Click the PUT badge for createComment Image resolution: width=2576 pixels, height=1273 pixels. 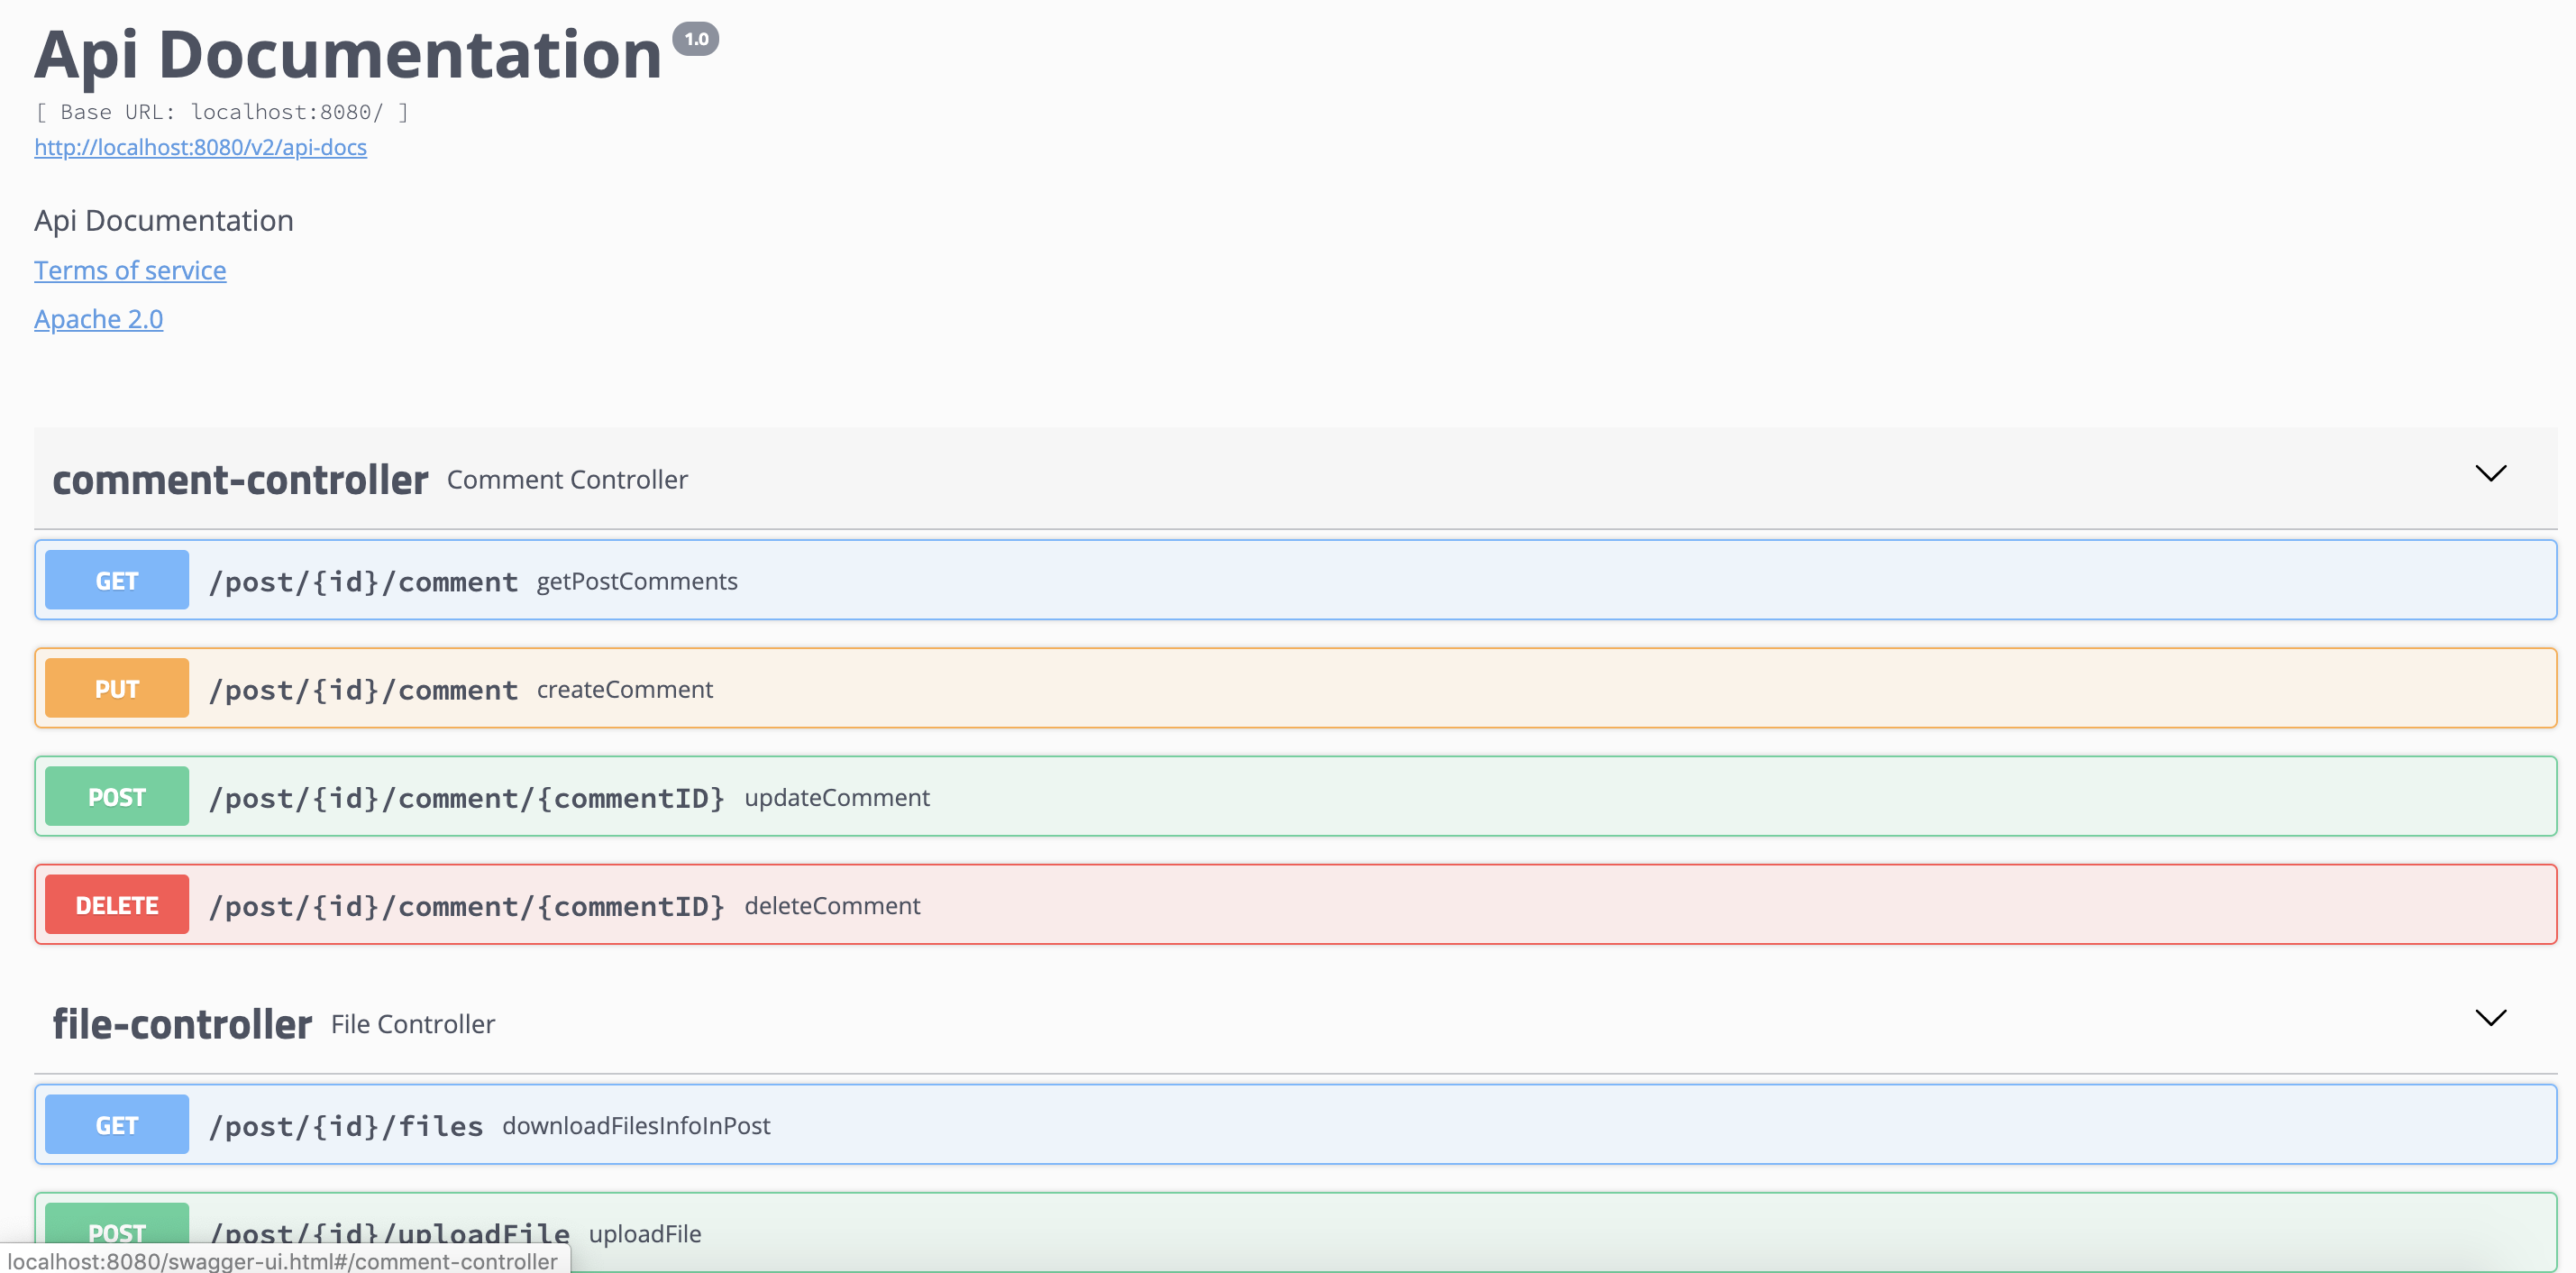(x=117, y=688)
